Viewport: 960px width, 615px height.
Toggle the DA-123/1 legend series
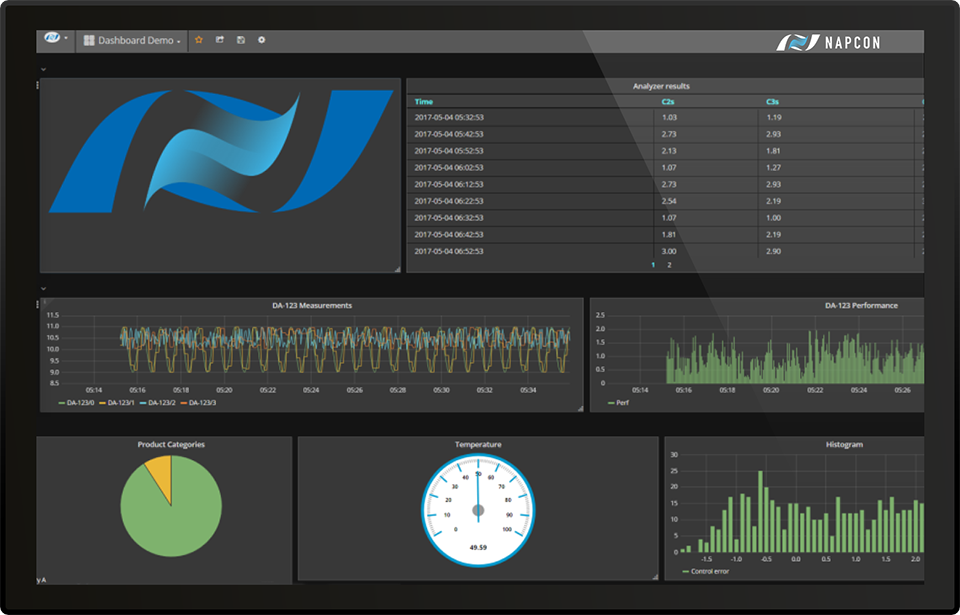click(119, 402)
